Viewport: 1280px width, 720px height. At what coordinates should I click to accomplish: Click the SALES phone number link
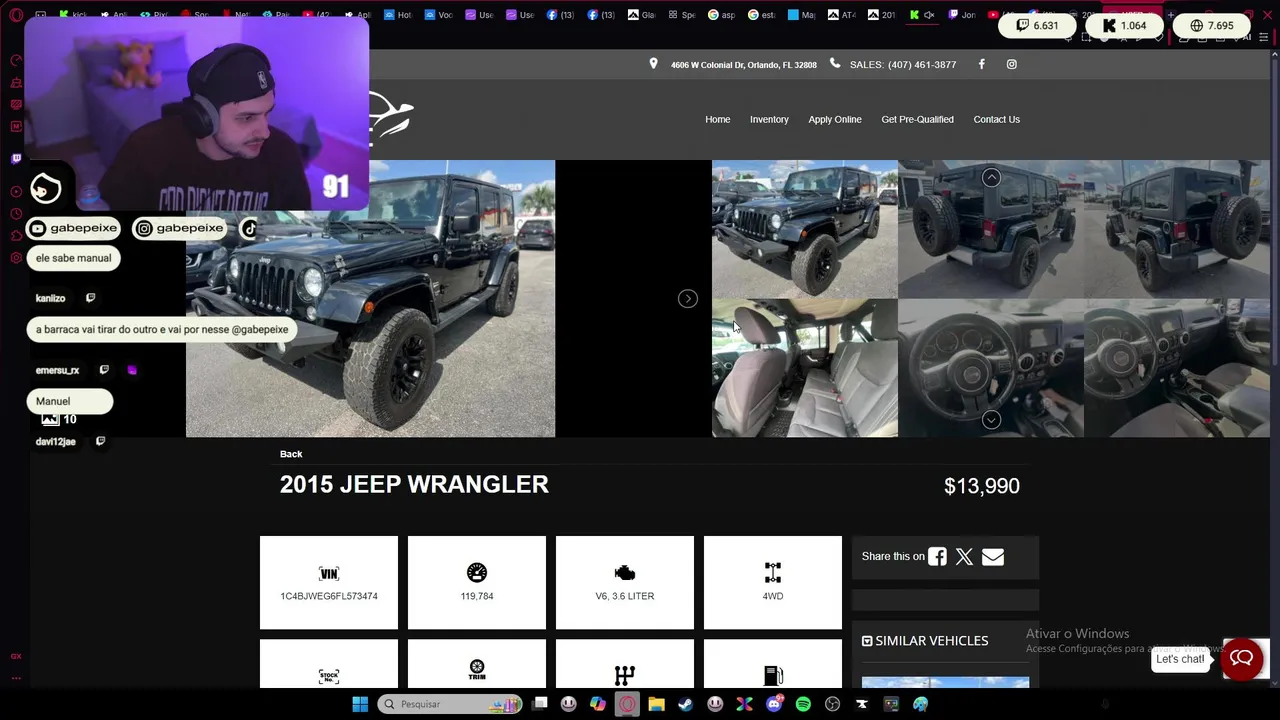click(903, 65)
